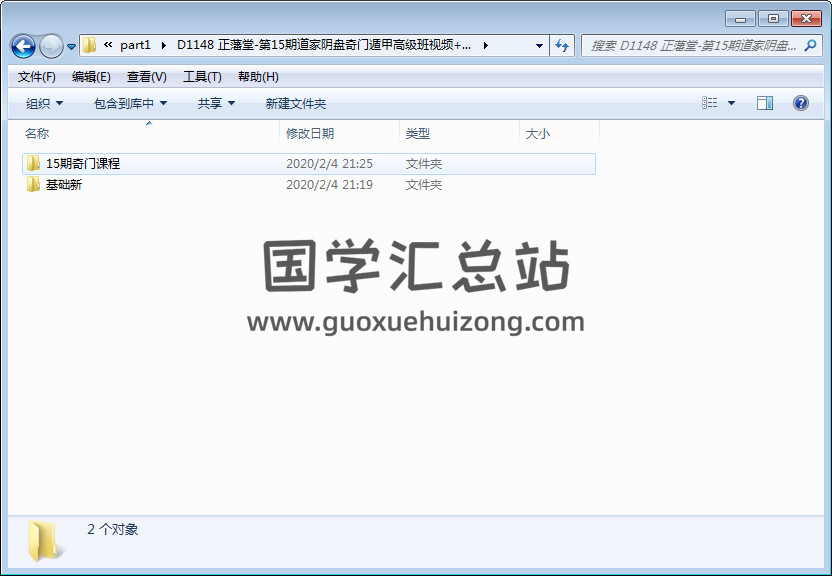This screenshot has width=832, height=576.
Task: Open the 文件(F) menu
Action: [x=37, y=77]
